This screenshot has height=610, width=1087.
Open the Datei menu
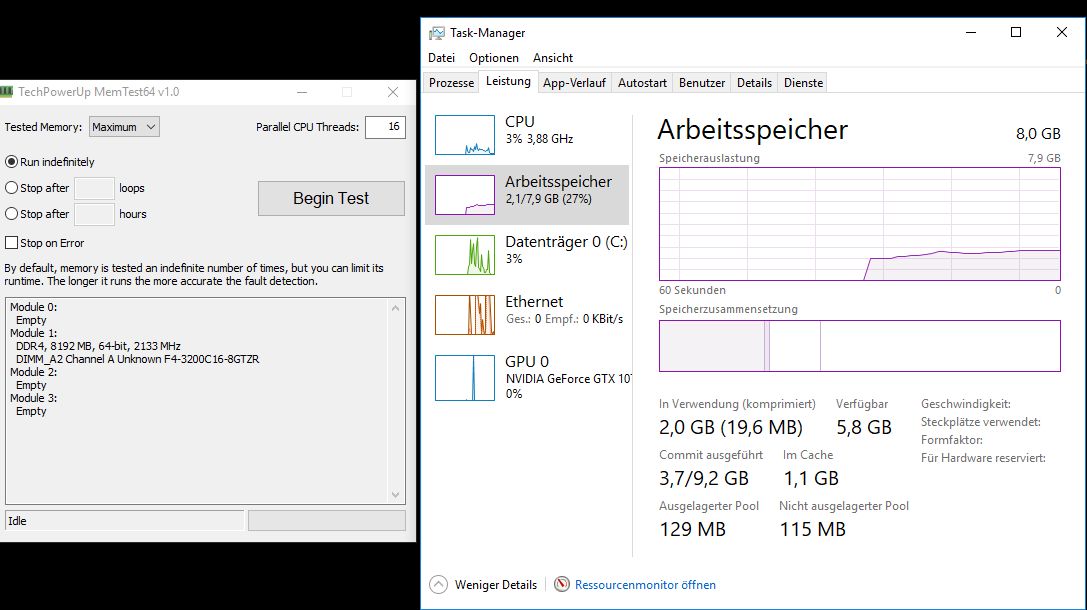point(442,58)
